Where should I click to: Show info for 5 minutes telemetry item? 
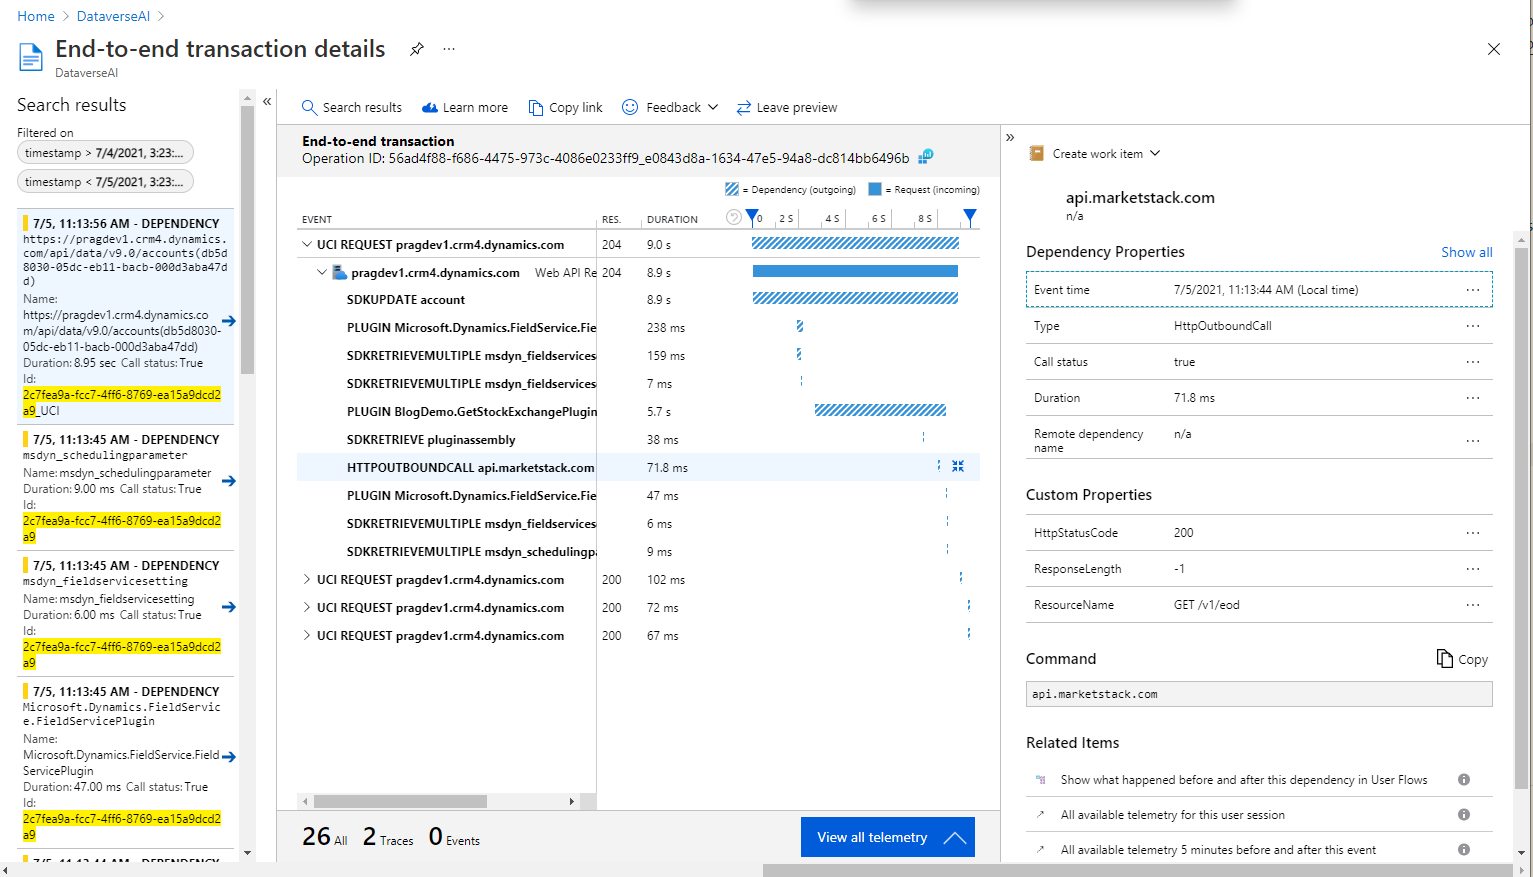(1464, 850)
